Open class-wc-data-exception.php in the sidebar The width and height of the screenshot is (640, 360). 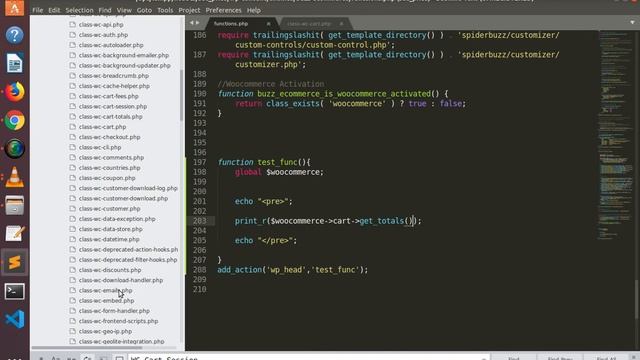click(117, 219)
